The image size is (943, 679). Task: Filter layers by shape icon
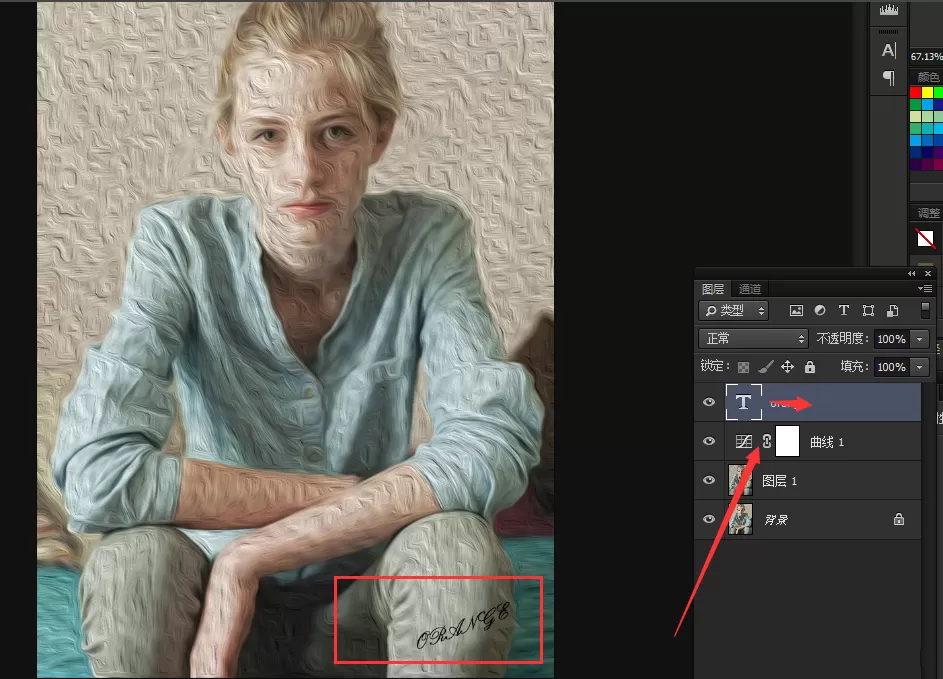tap(868, 310)
